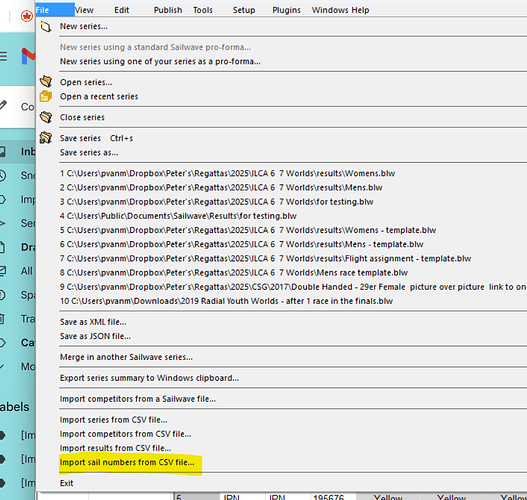This screenshot has width=527, height=500.
Task: Click the Gmail logo icon
Action: coord(28,56)
